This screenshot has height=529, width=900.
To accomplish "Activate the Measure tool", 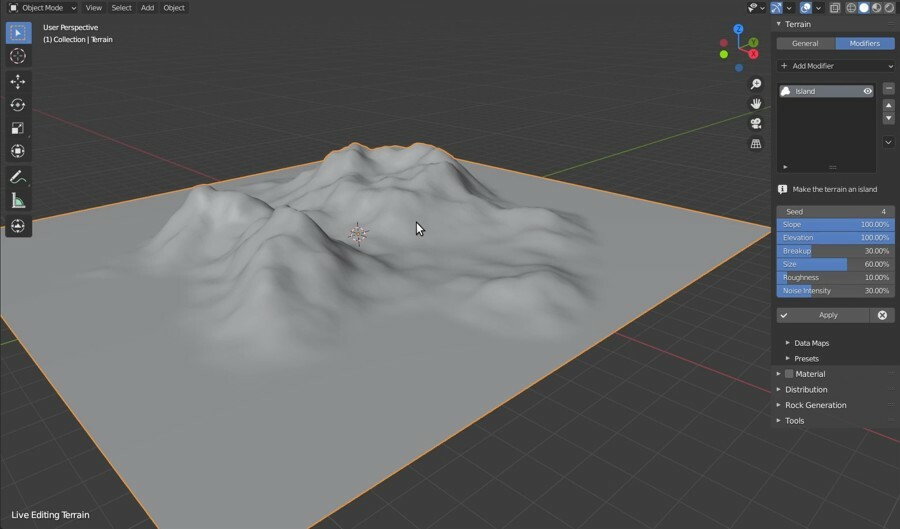I will click(x=18, y=201).
